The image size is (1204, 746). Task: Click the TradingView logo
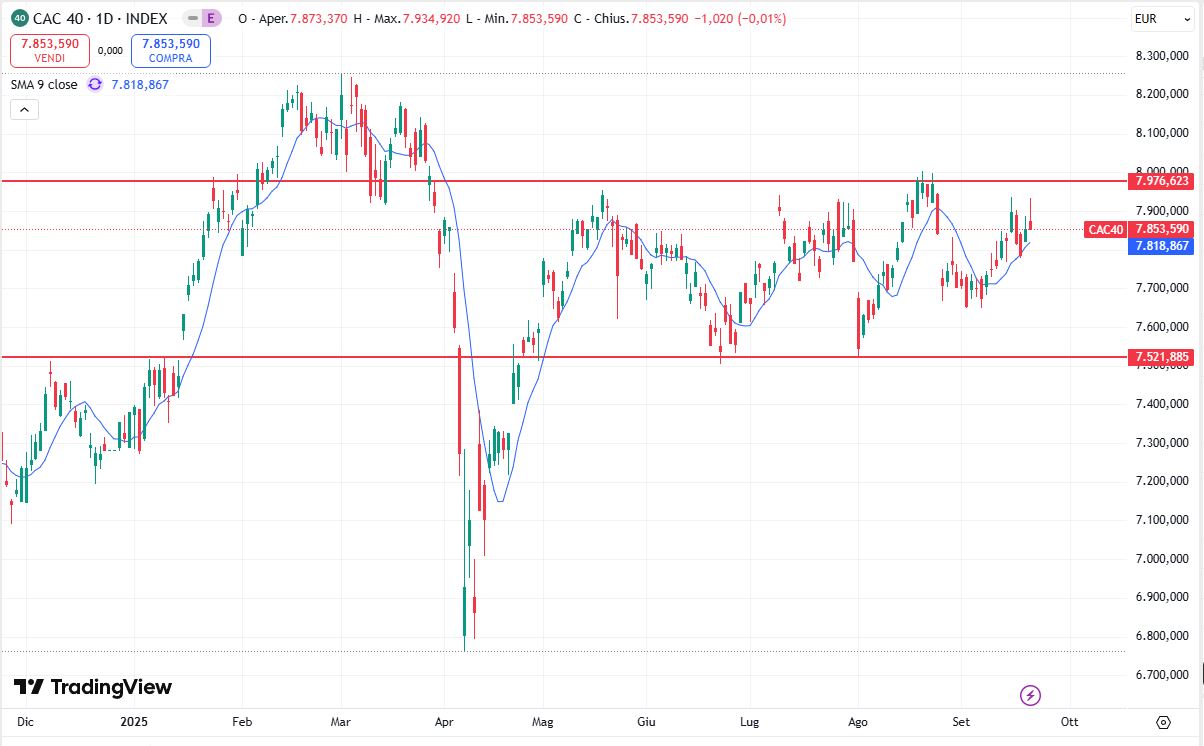93,687
